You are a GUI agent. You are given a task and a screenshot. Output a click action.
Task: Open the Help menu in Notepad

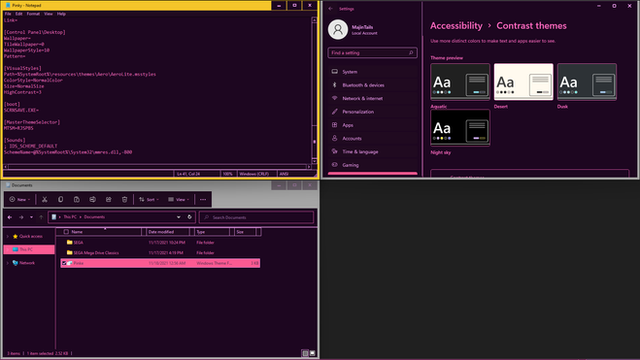pyautogui.click(x=61, y=14)
